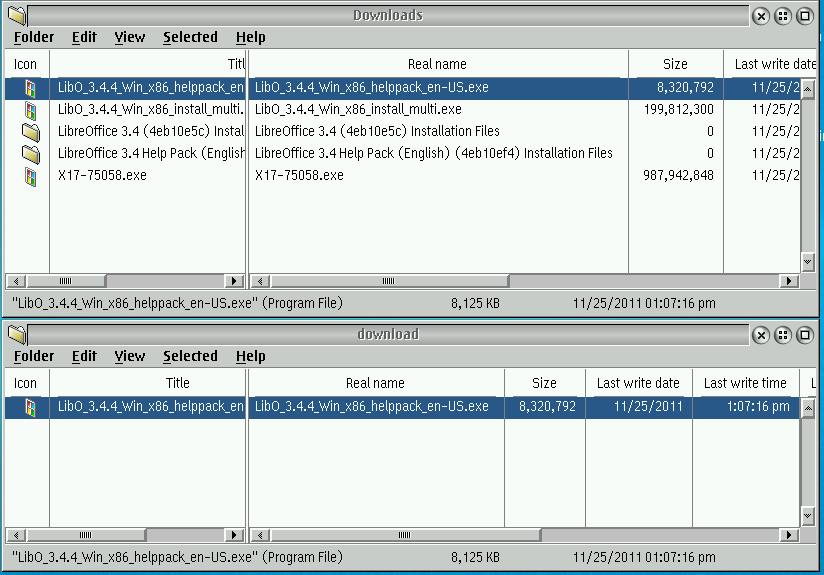Click the Icon column header in Downloads window
824x575 pixels.
(x=25, y=64)
